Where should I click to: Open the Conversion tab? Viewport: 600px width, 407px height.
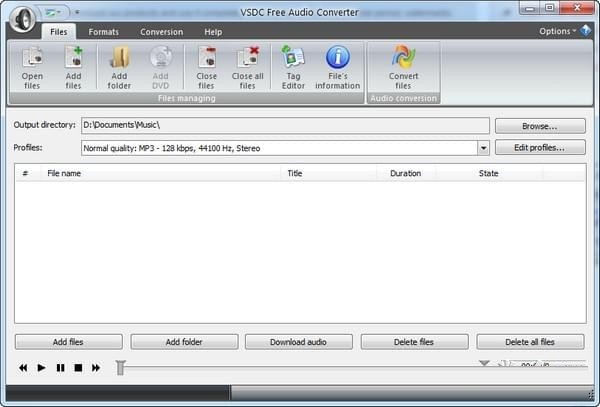[161, 32]
